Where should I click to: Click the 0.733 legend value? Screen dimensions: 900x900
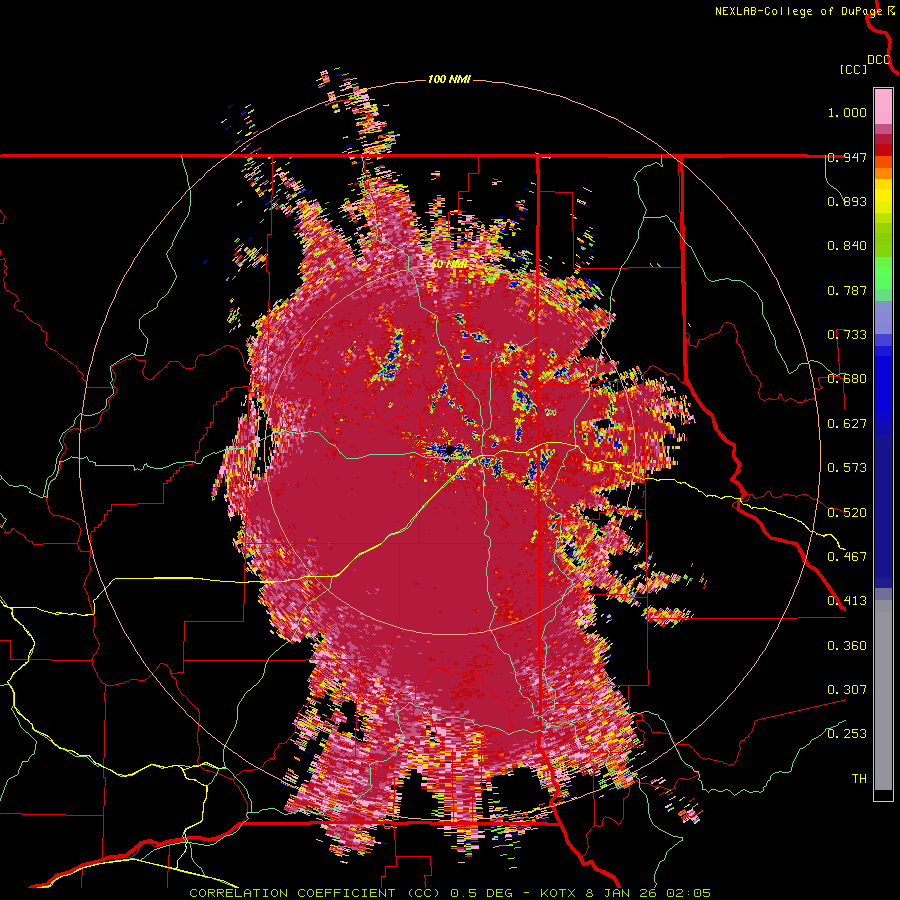847,335
